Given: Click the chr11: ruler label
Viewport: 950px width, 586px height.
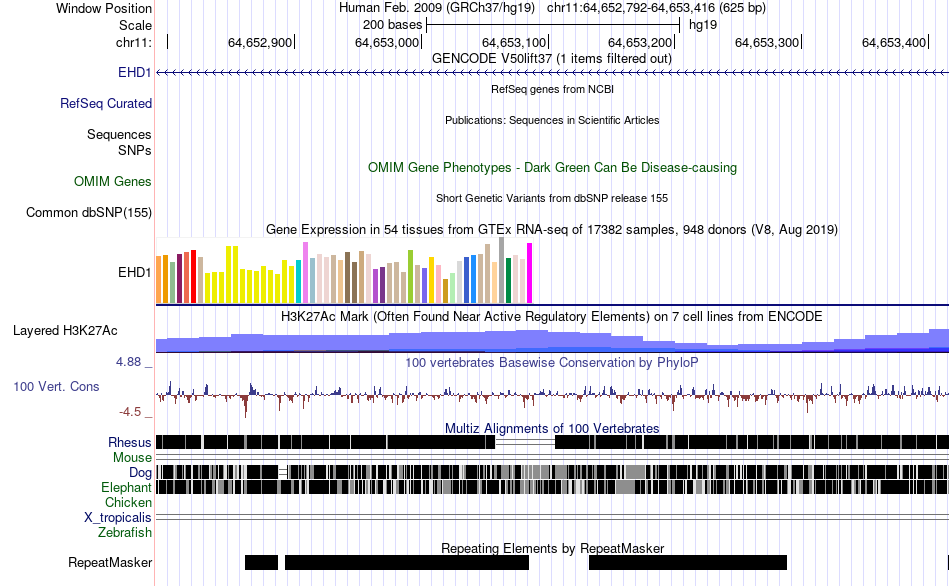Looking at the screenshot, I should pyautogui.click(x=134, y=42).
